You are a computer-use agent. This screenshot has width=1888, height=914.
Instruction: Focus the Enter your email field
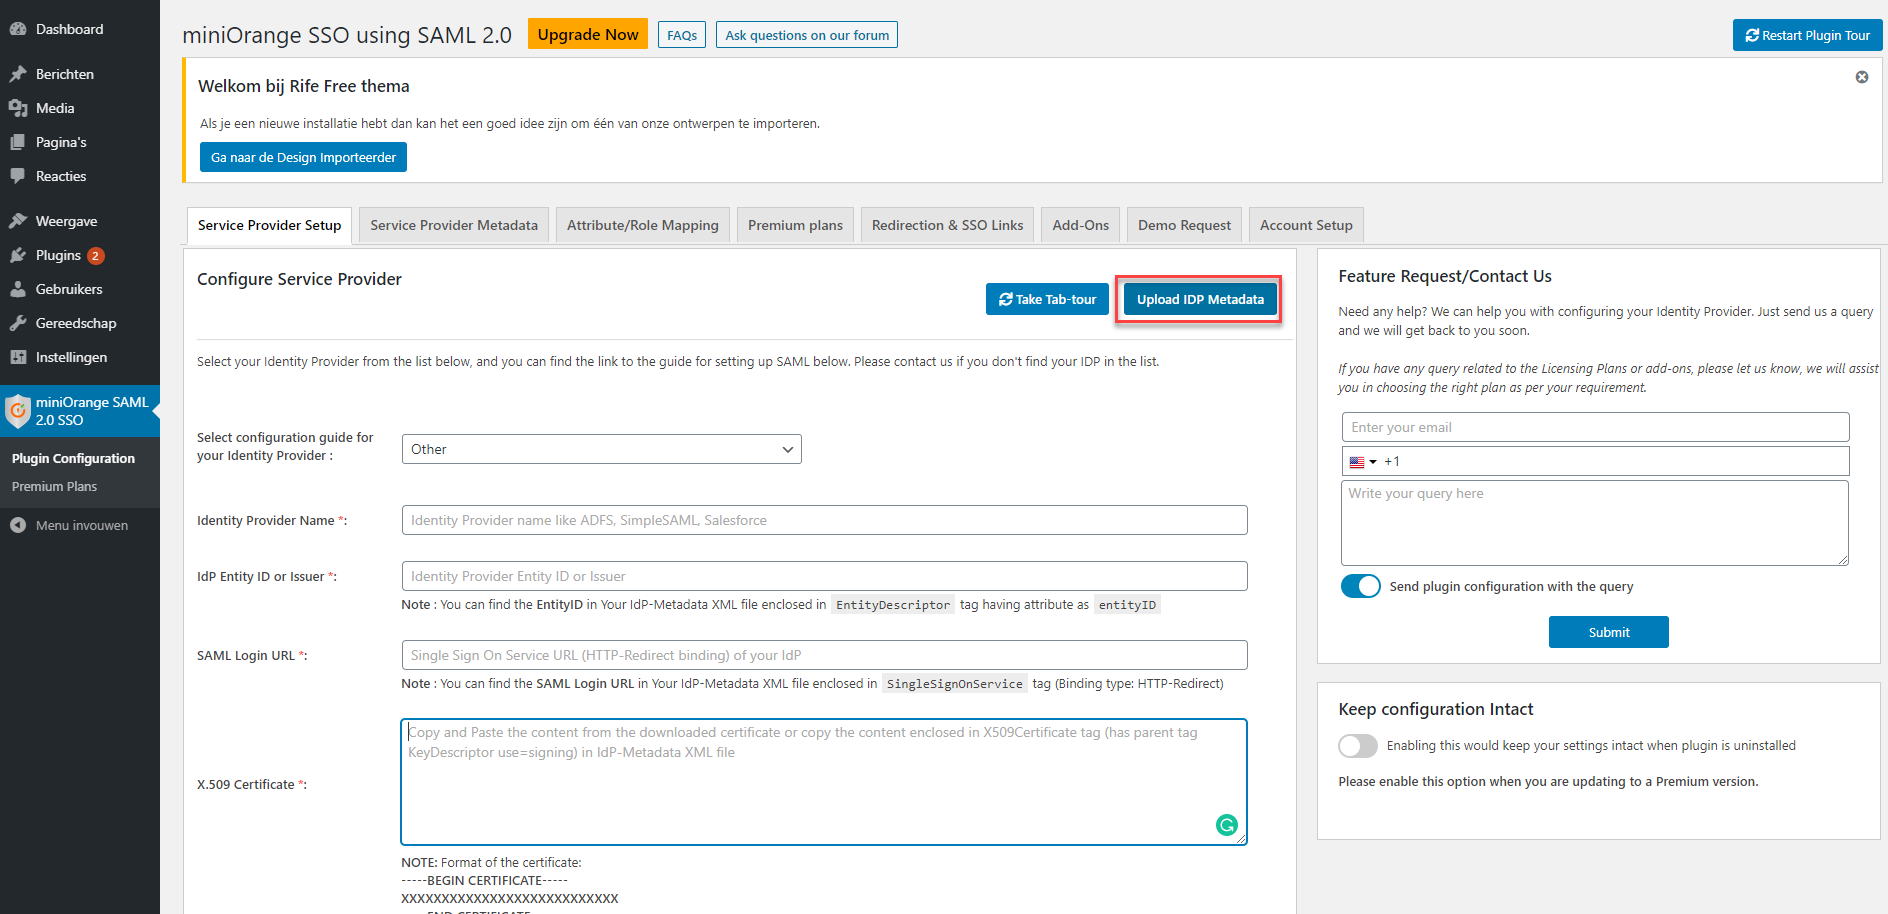coord(1596,427)
